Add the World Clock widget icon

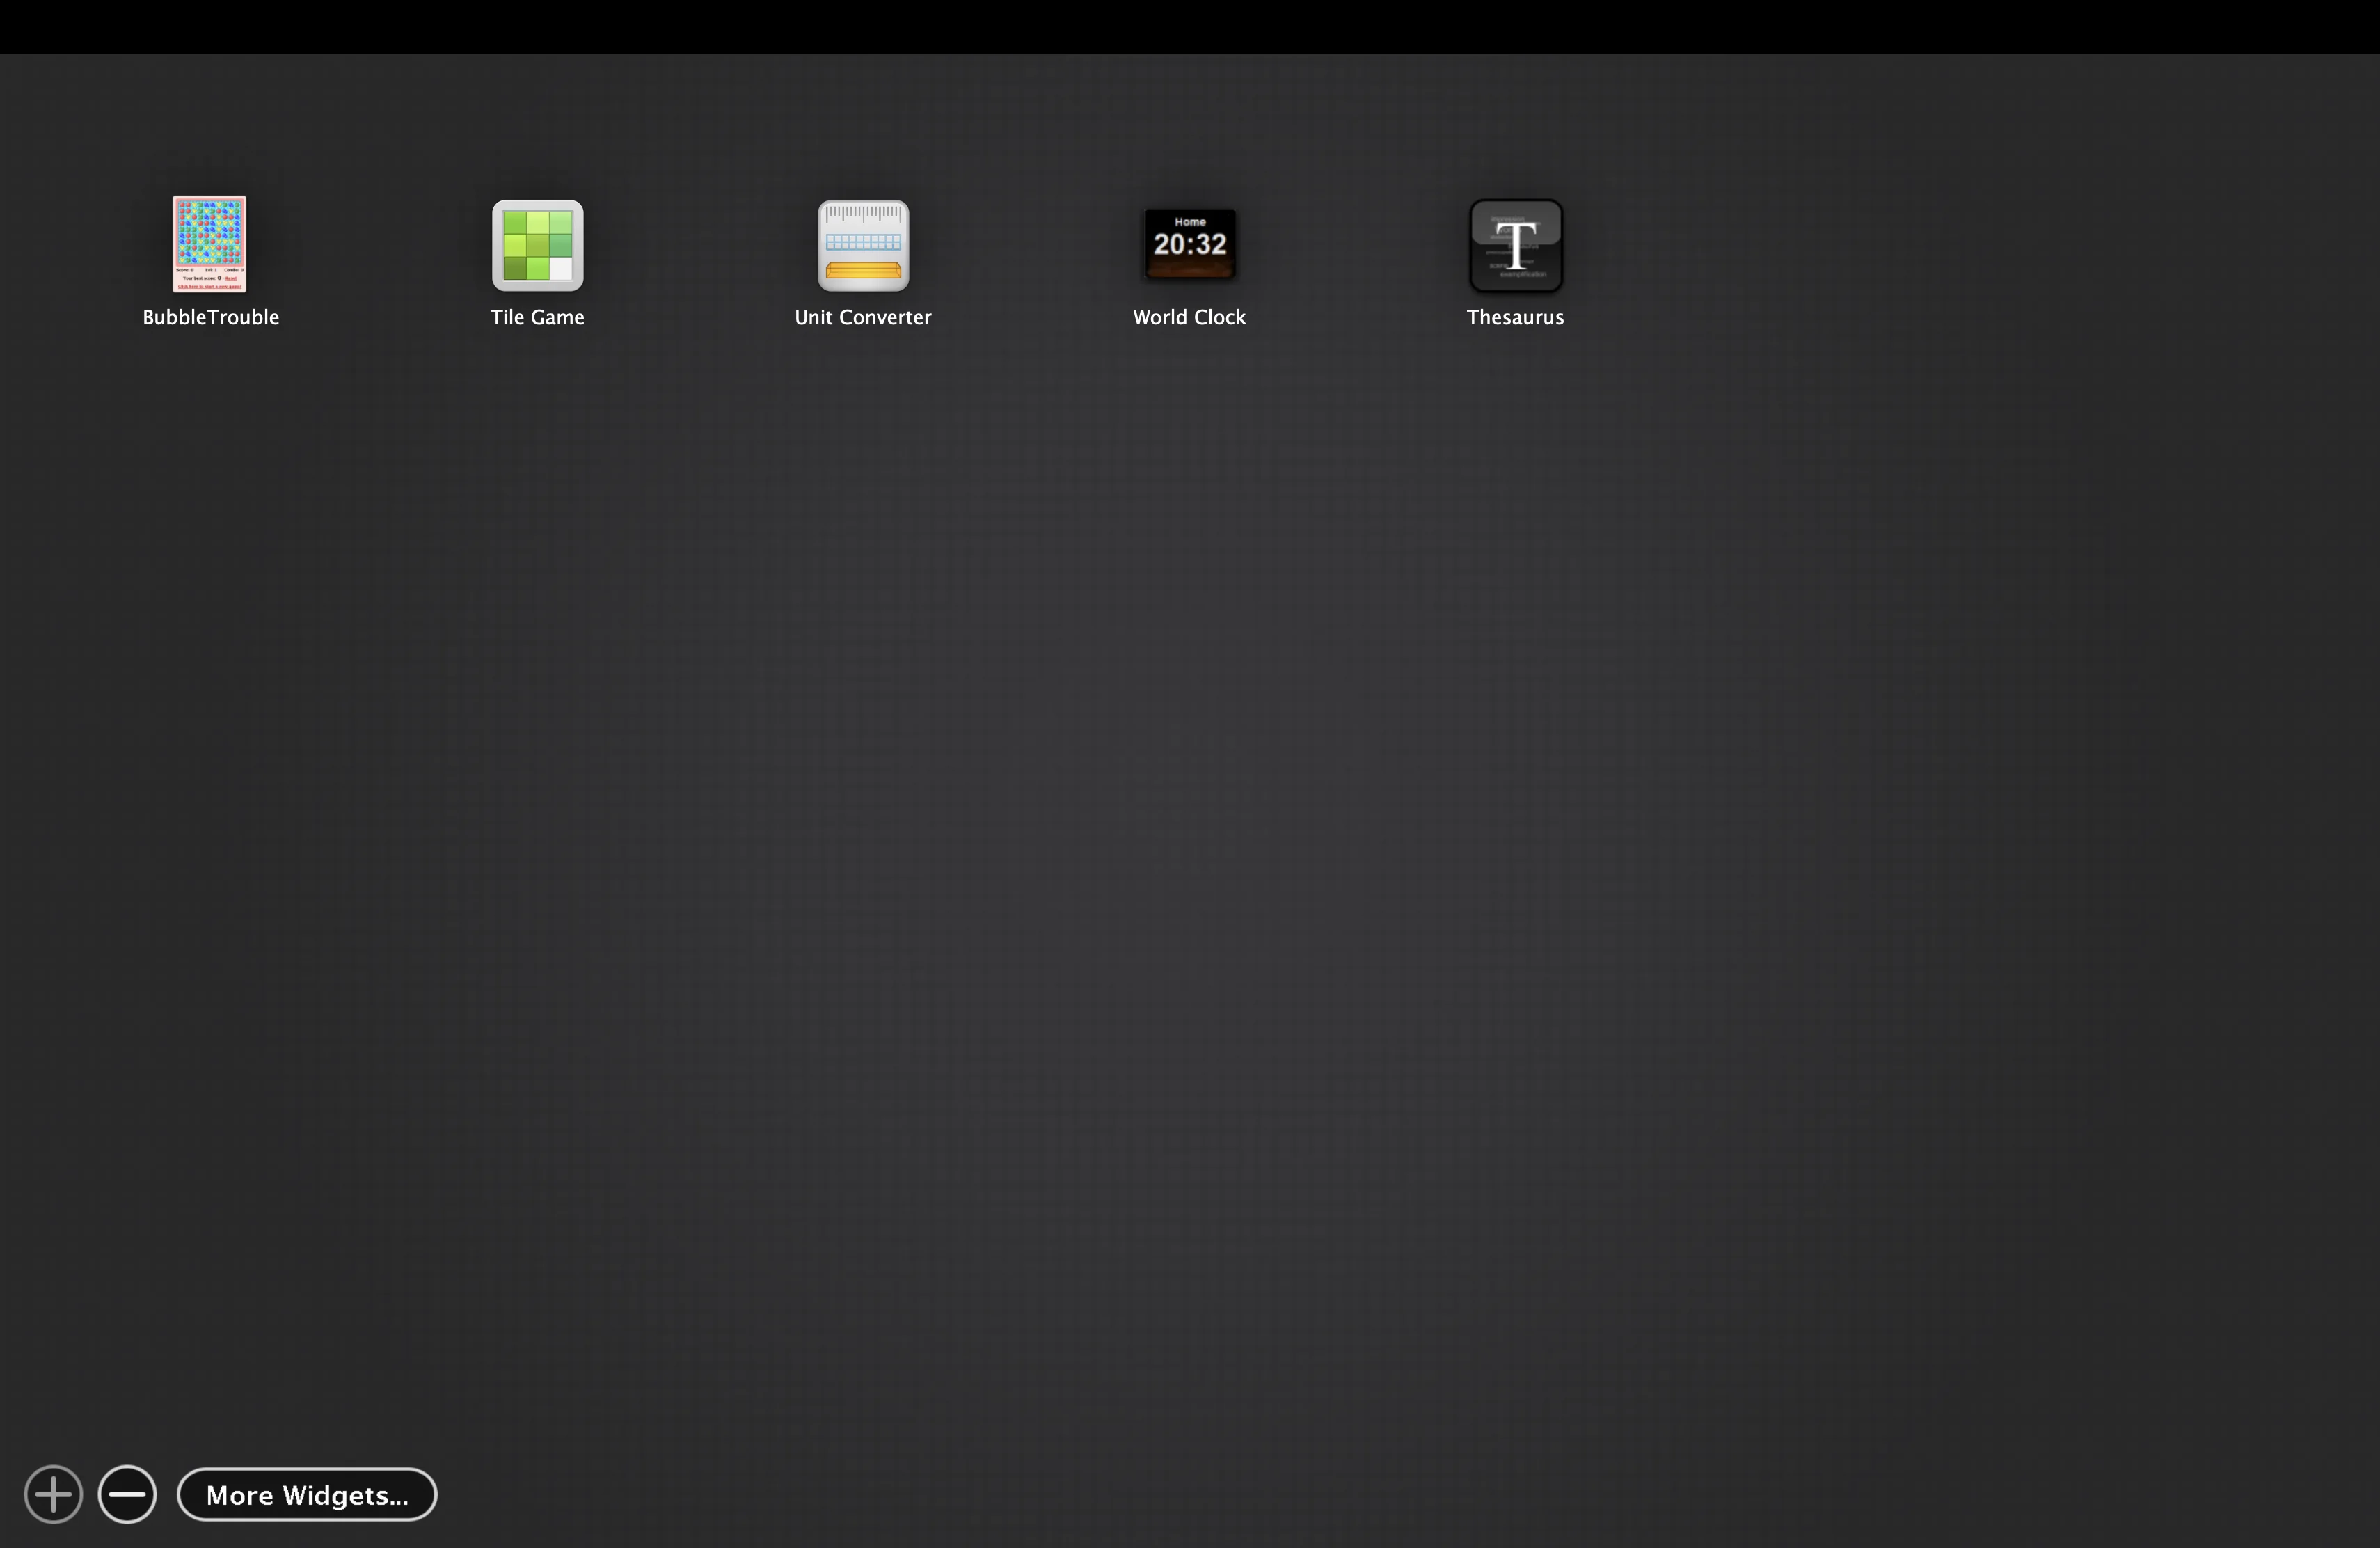pyautogui.click(x=1189, y=244)
